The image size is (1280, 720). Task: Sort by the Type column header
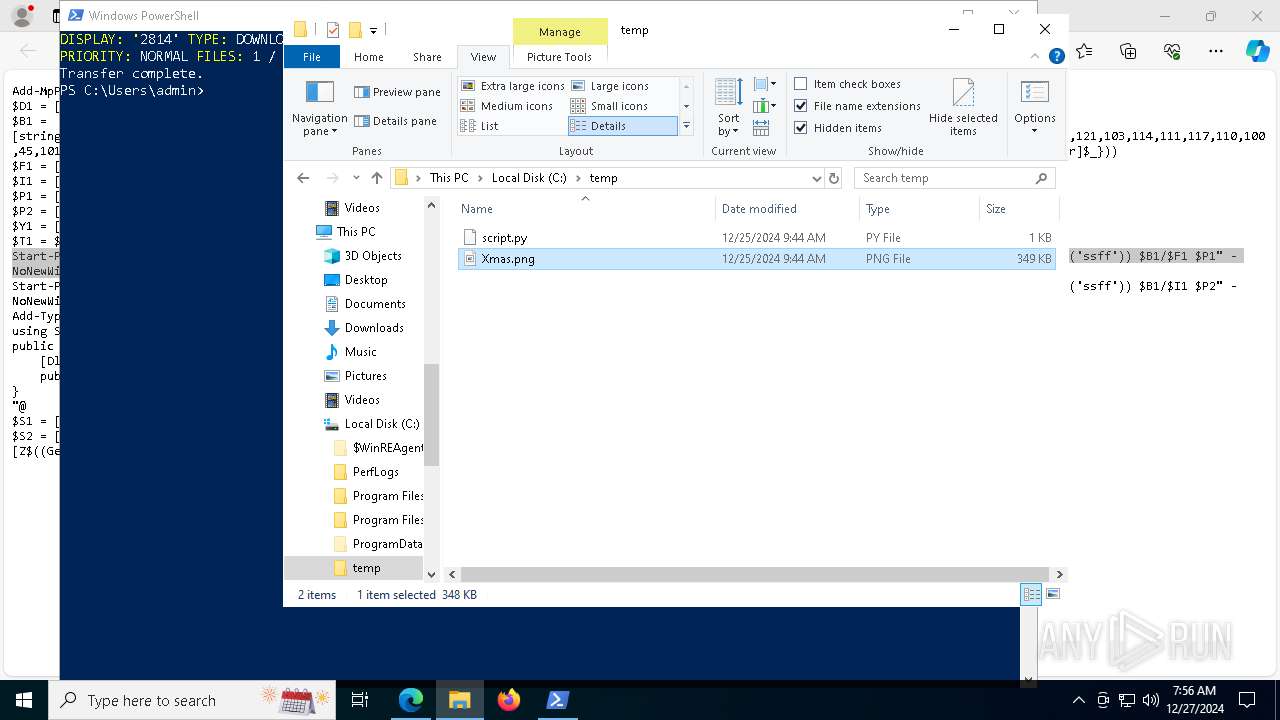(x=919, y=209)
